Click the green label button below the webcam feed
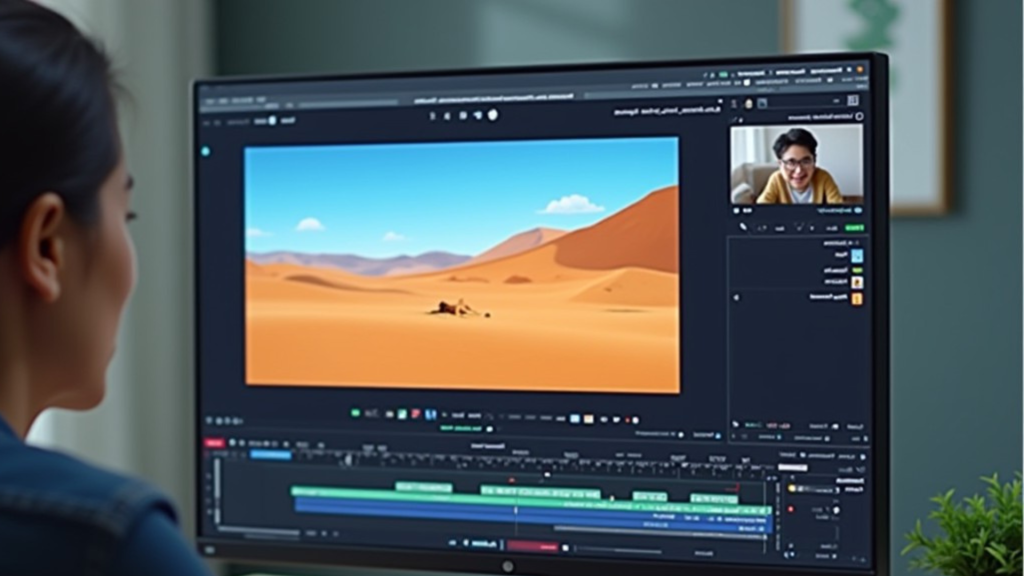Image resolution: width=1024 pixels, height=576 pixels. (x=854, y=228)
